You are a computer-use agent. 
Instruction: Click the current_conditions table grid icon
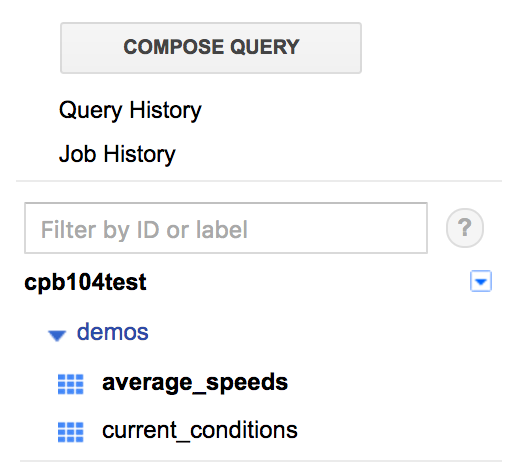tap(70, 432)
